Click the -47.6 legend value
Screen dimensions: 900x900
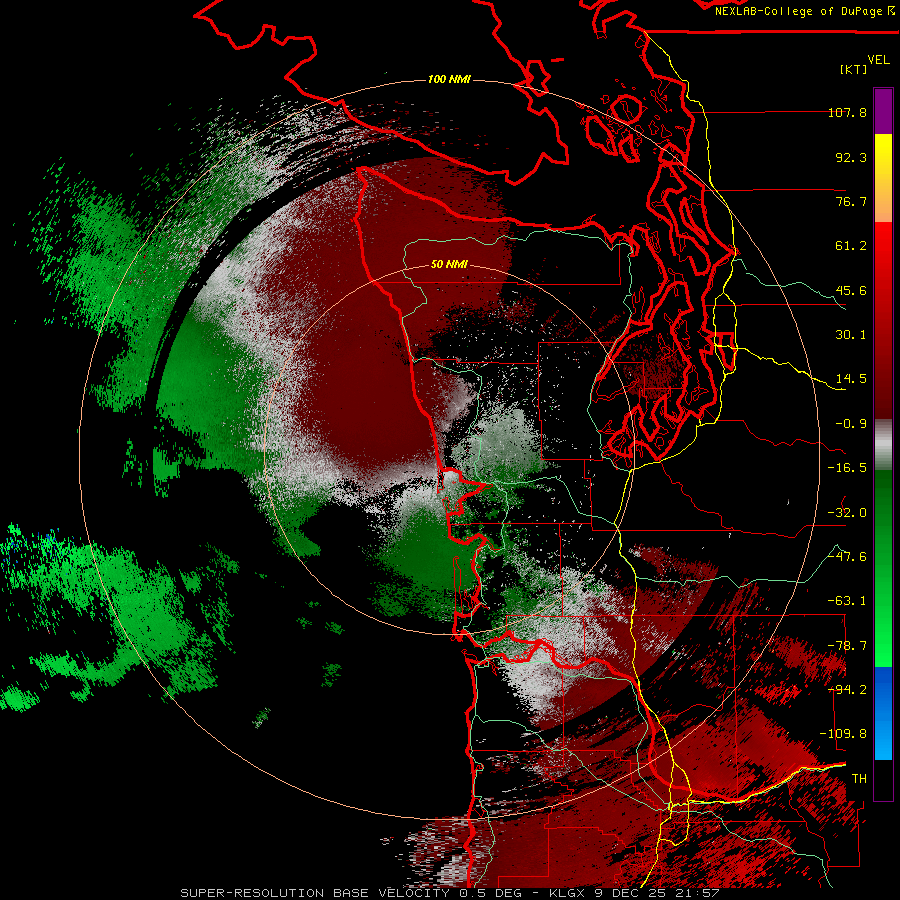[847, 557]
